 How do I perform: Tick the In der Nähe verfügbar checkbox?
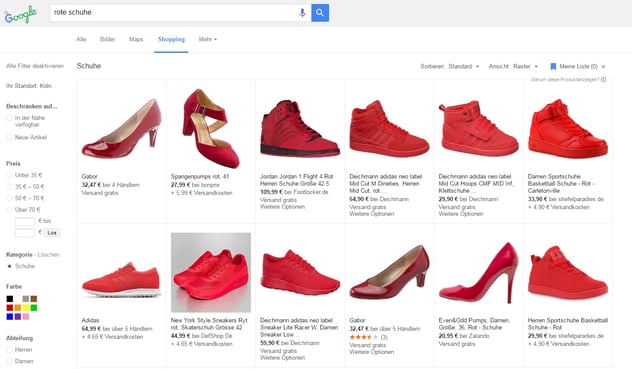pos(9,118)
